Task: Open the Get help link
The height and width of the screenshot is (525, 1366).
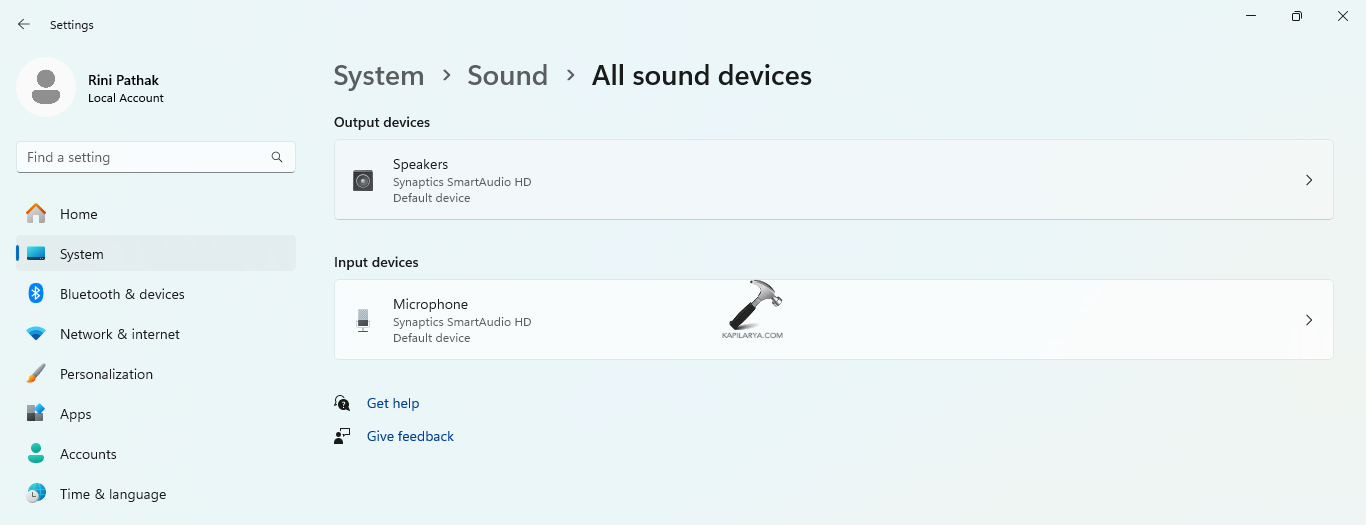Action: (x=393, y=403)
